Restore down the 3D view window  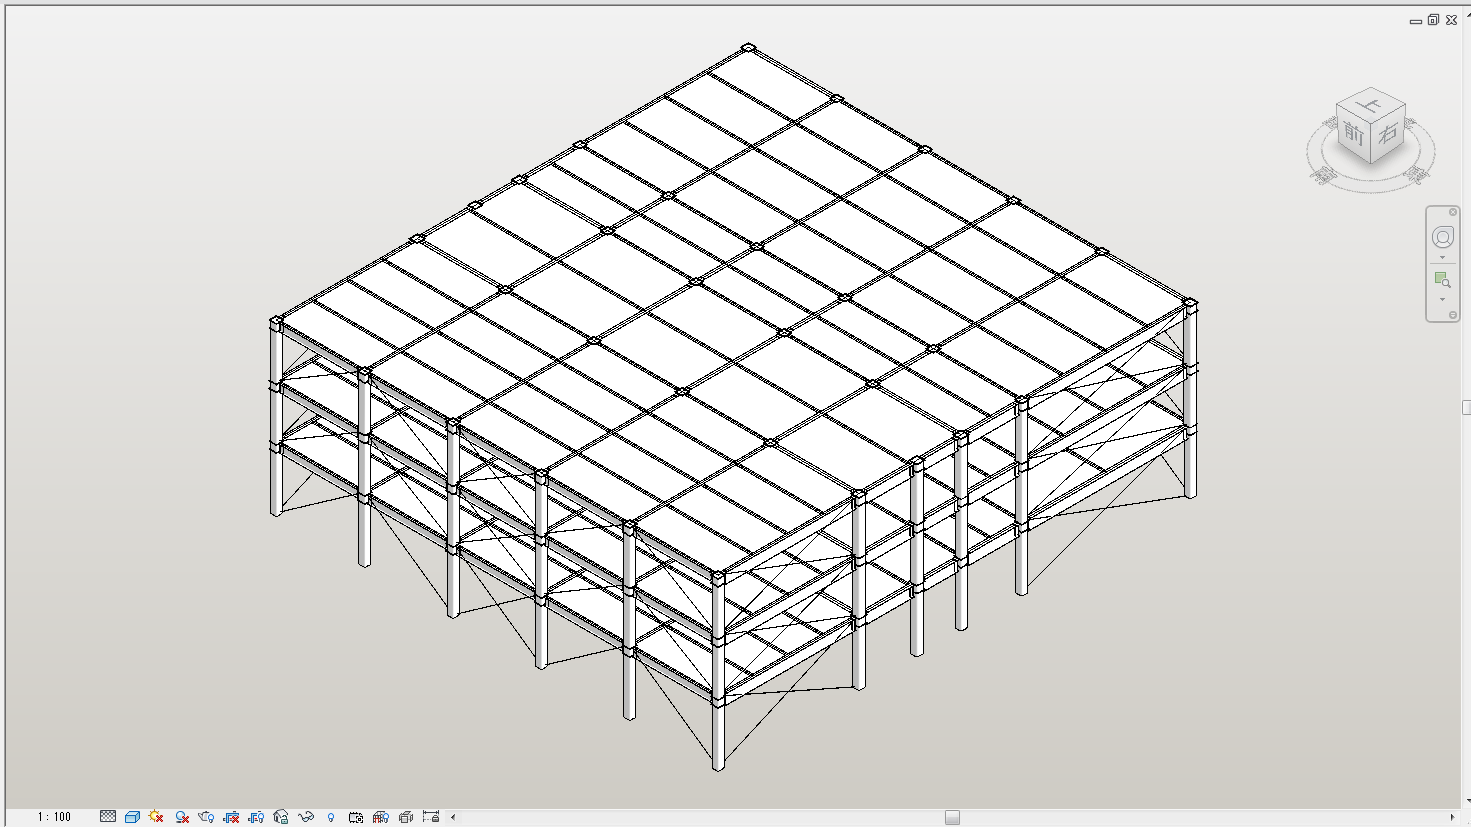click(x=1433, y=20)
